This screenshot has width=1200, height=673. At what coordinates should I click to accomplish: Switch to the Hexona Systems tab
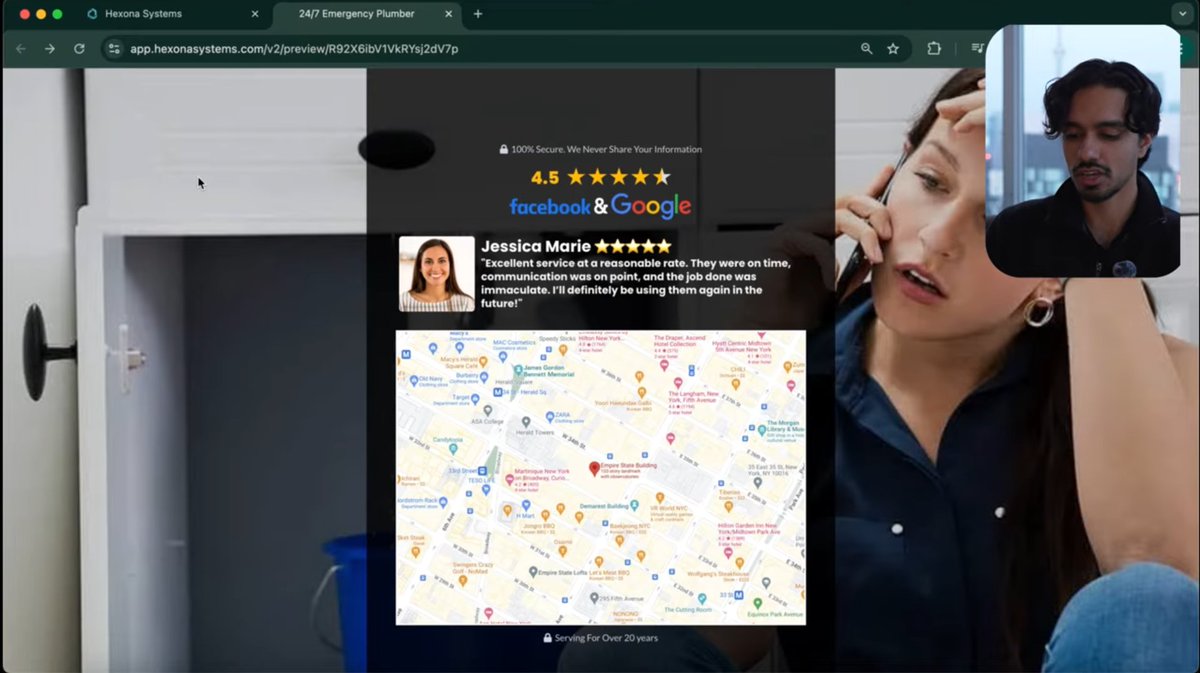click(170, 14)
